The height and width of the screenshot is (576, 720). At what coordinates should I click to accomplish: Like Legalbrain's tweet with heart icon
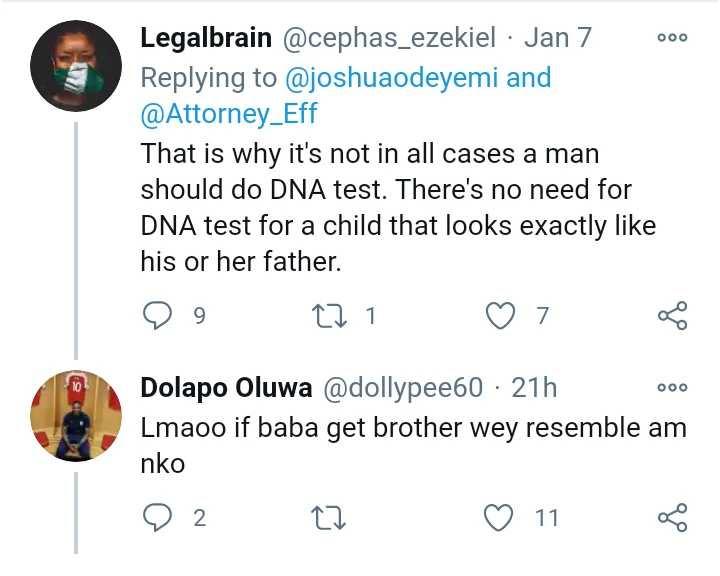(x=498, y=317)
